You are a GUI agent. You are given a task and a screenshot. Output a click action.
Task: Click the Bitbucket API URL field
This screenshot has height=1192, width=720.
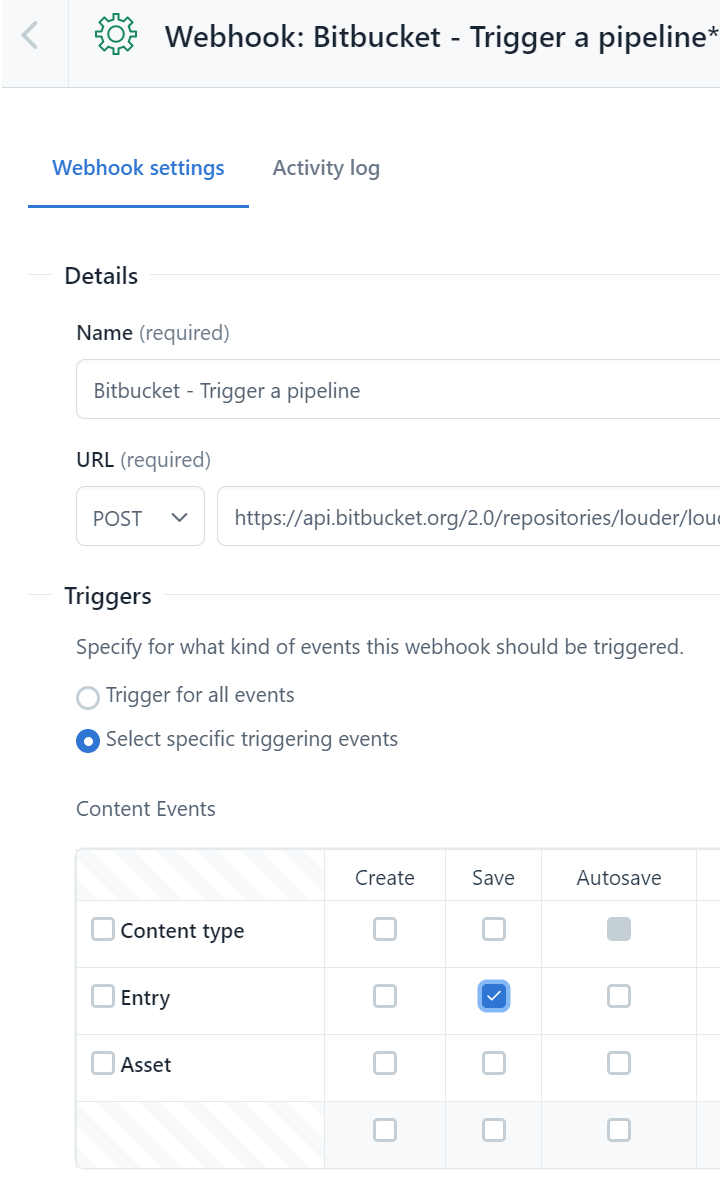pos(470,517)
